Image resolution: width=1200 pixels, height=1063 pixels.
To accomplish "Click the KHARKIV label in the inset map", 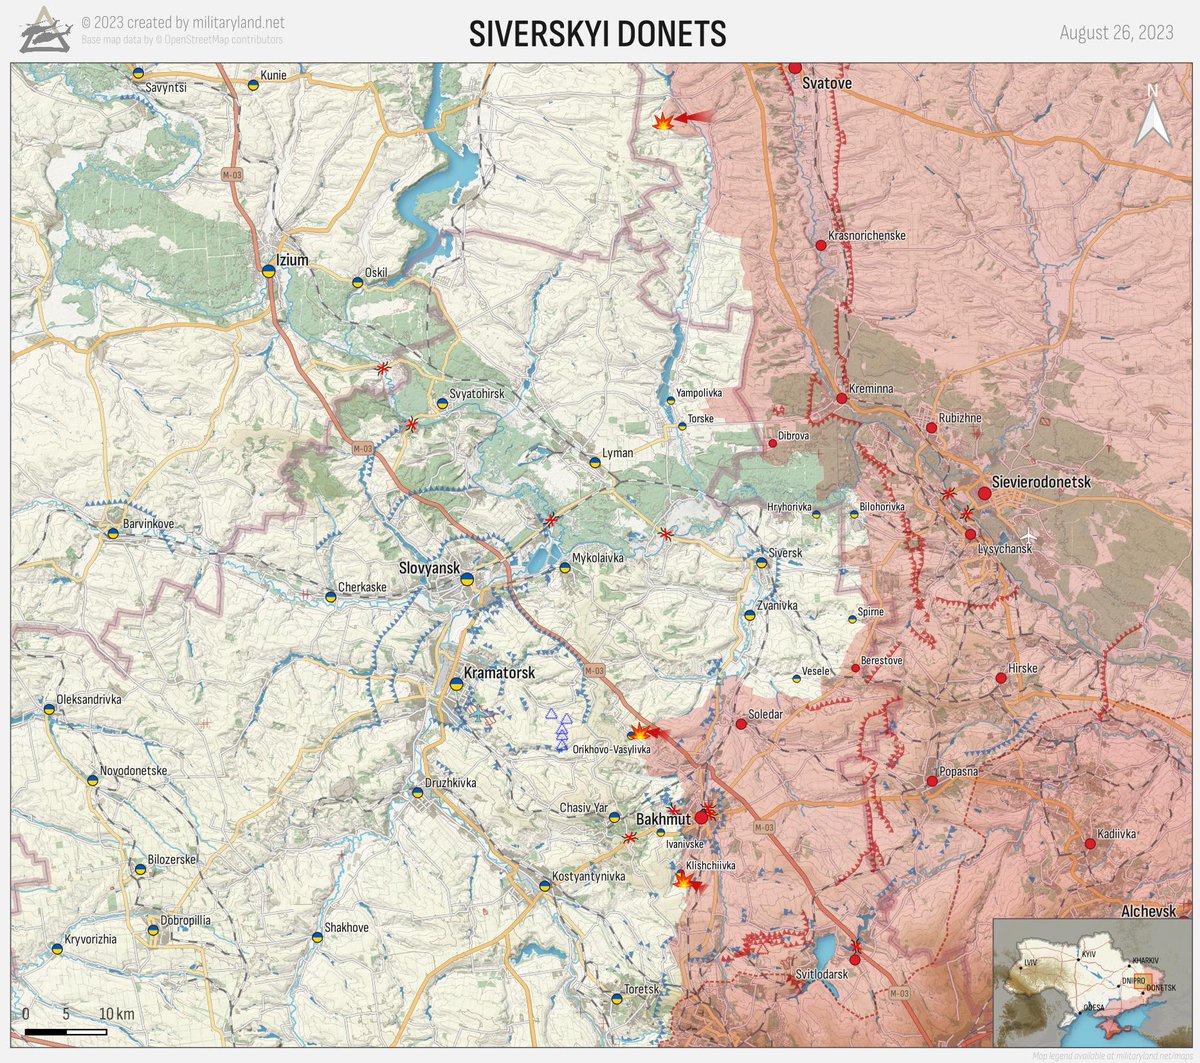I will click(1145, 961).
